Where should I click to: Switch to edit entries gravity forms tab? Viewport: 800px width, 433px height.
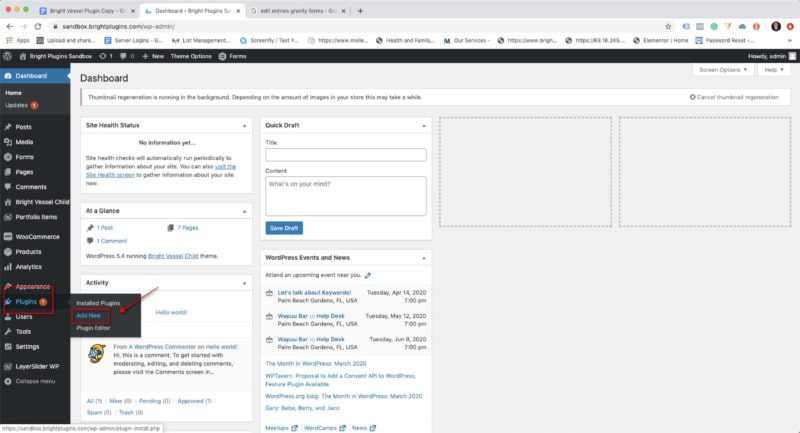tap(298, 11)
